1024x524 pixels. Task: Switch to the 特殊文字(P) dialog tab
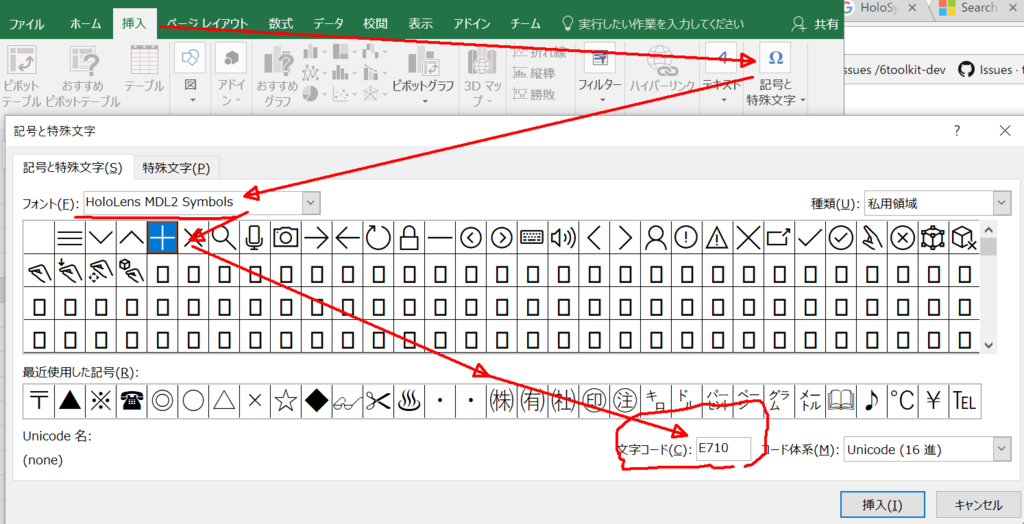tap(176, 168)
